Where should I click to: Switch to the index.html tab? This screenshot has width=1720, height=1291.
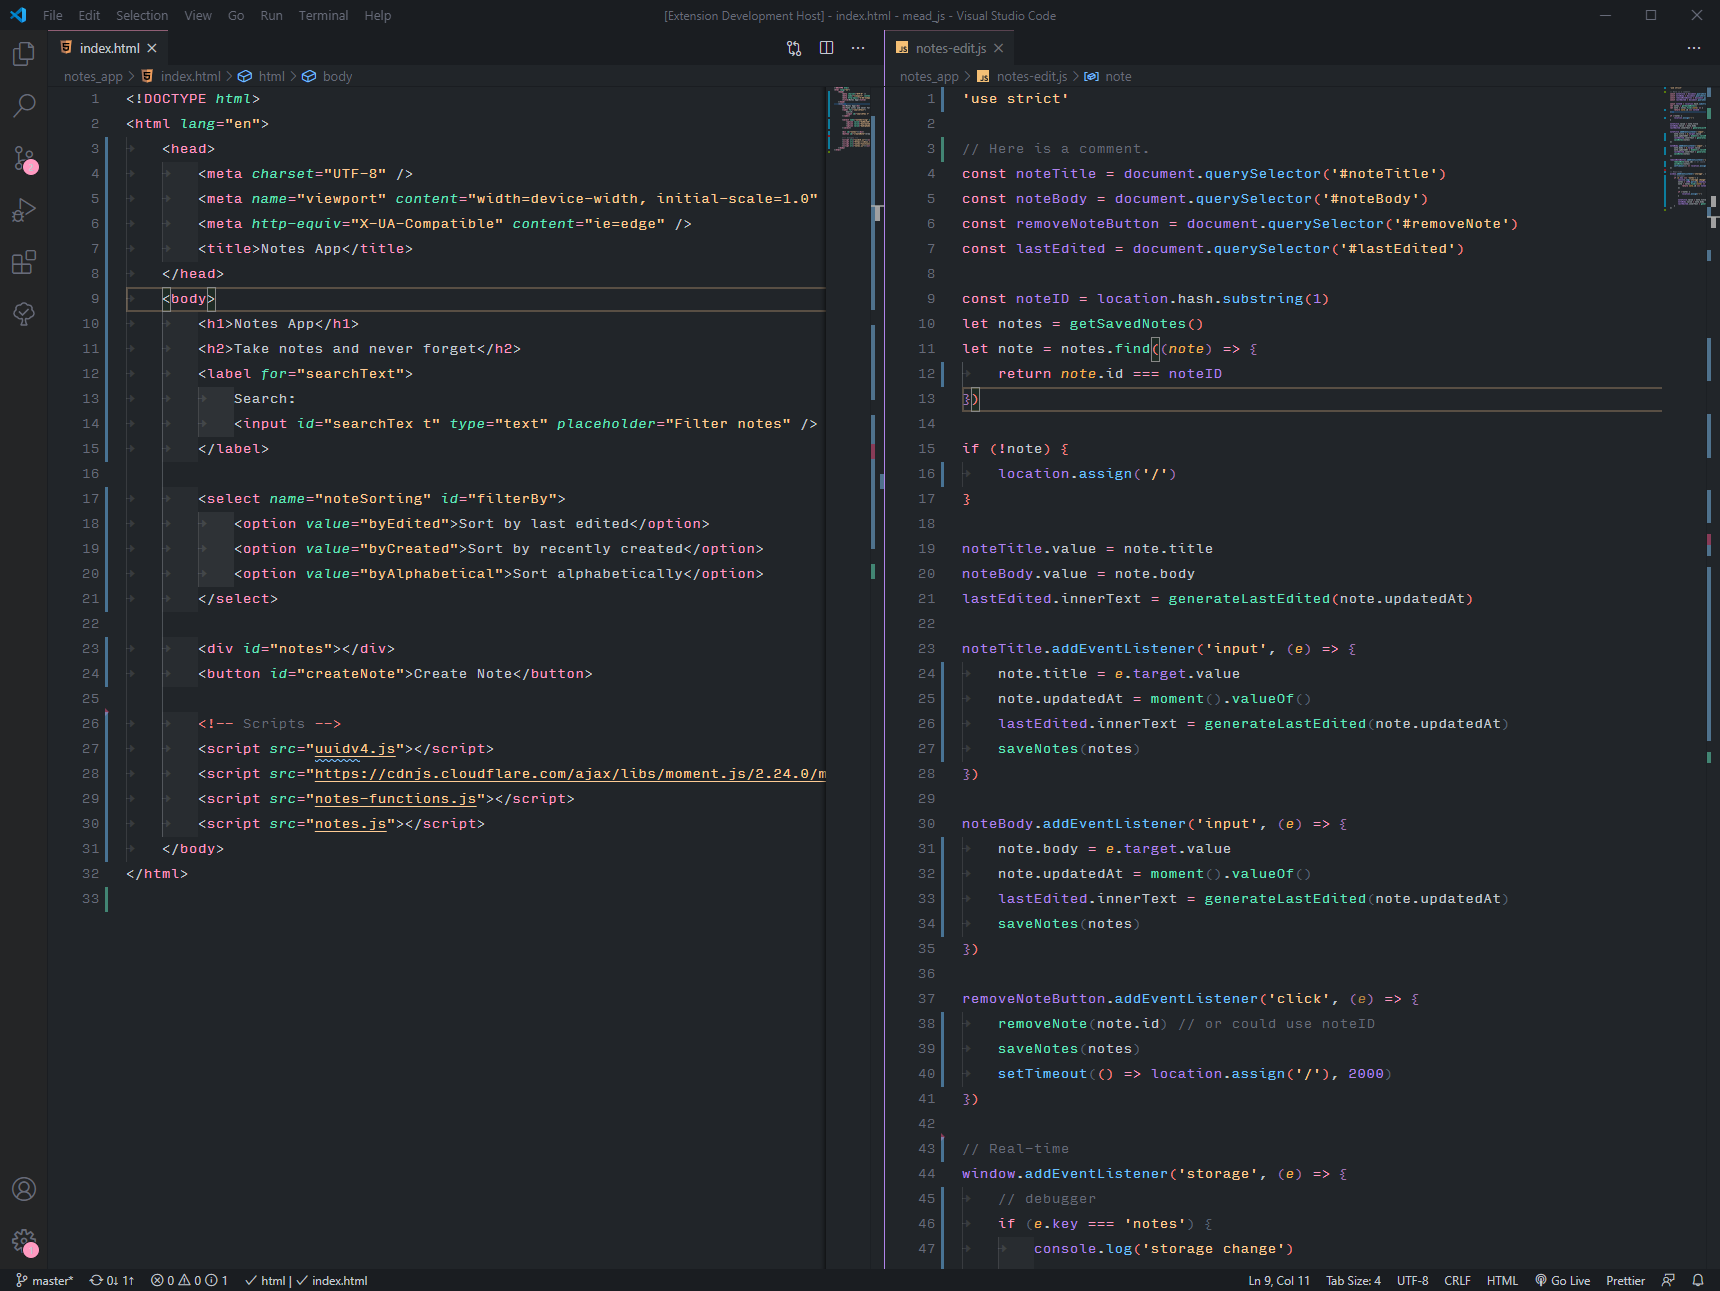109,48
